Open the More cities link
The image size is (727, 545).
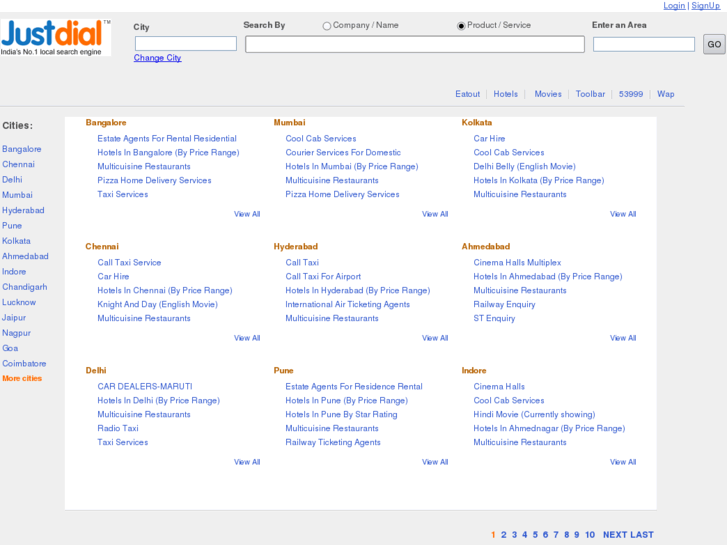(x=22, y=378)
